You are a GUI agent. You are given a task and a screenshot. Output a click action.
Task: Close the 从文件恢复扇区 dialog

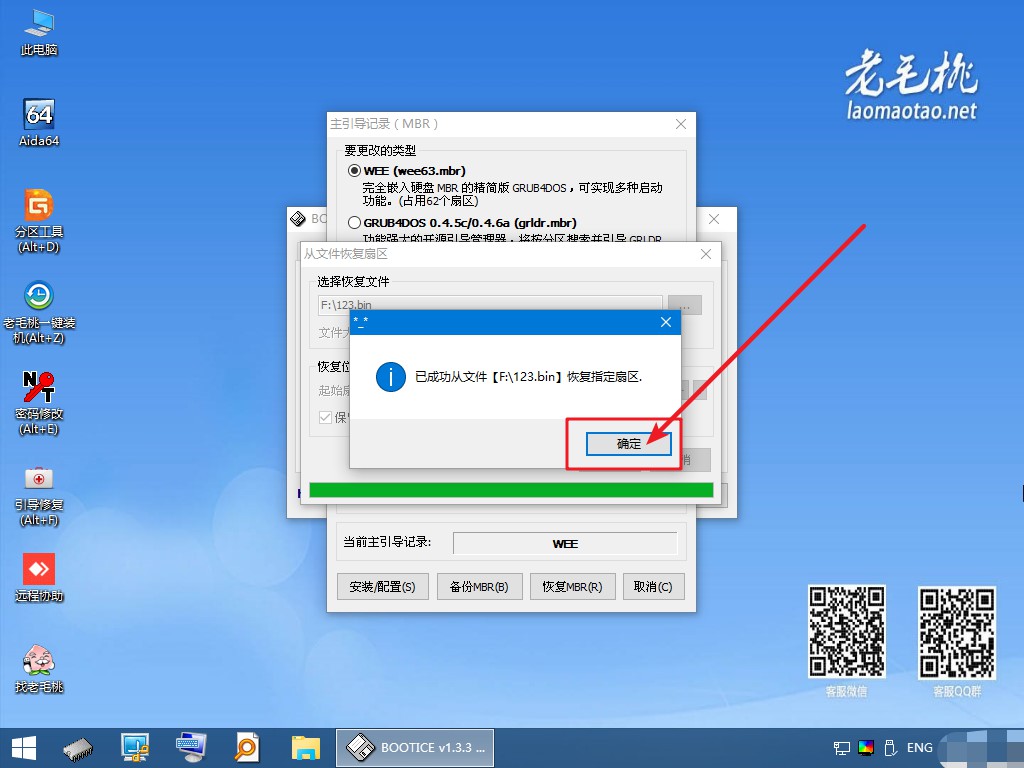pos(706,254)
